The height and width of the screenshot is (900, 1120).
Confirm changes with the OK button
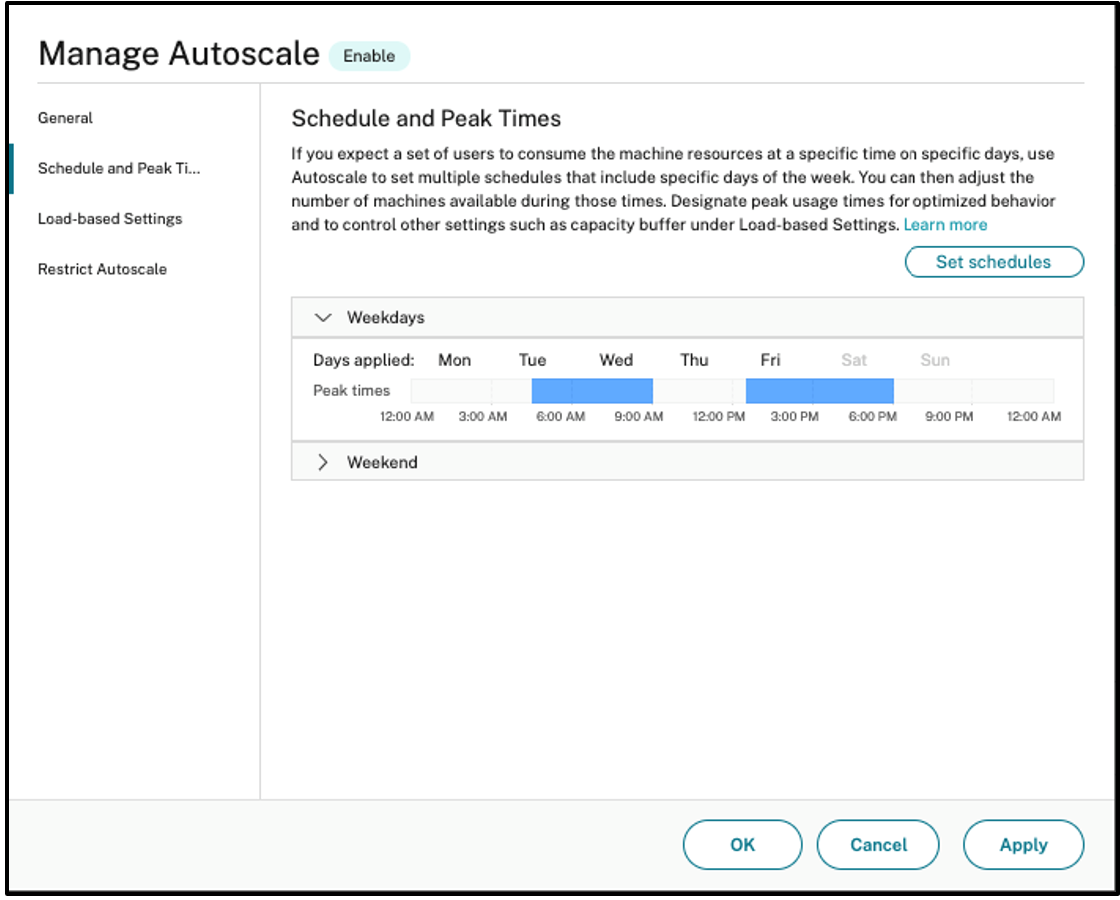click(x=742, y=844)
